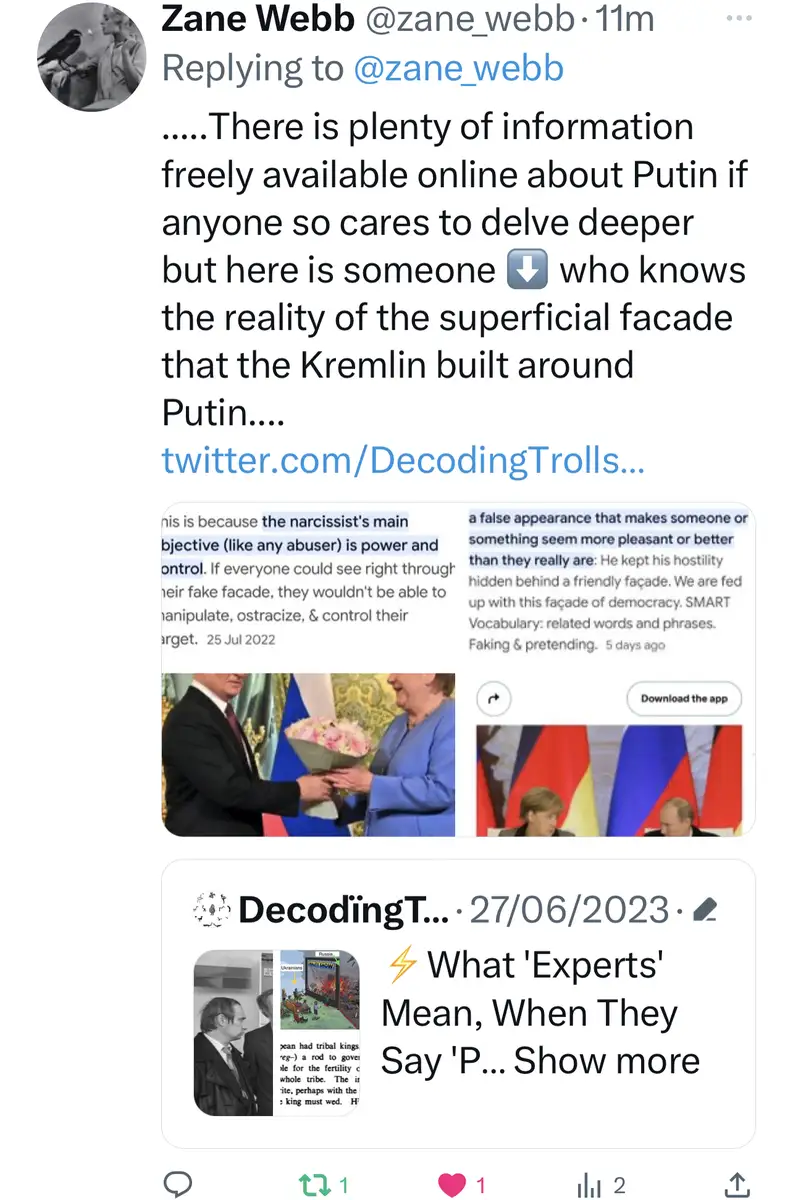Follow the Replying to @zane_webb link
793x1200 pixels.
coord(458,68)
